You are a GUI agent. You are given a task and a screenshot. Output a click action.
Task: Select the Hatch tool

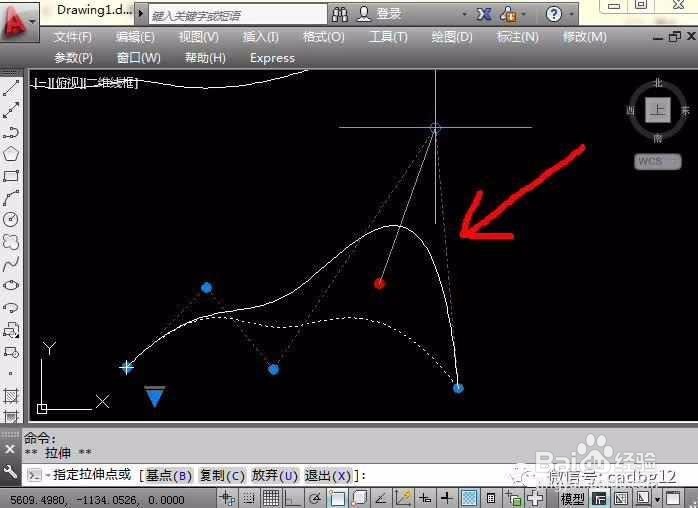11,395
